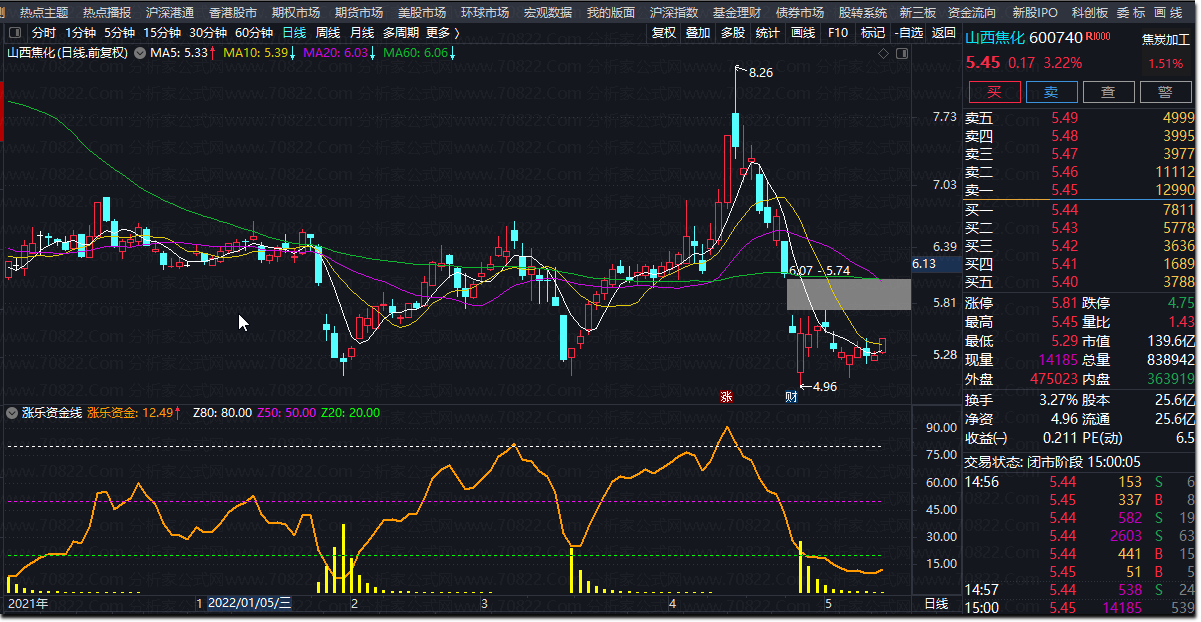The width and height of the screenshot is (1201, 622).
Task: Click 卖一 ask price row
Action: pyautogui.click(x=1080, y=190)
